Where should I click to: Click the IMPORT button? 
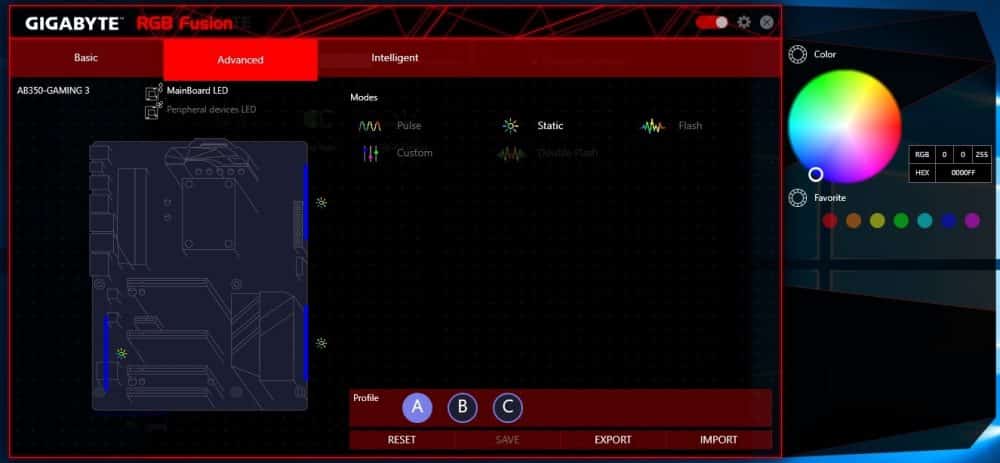[719, 440]
